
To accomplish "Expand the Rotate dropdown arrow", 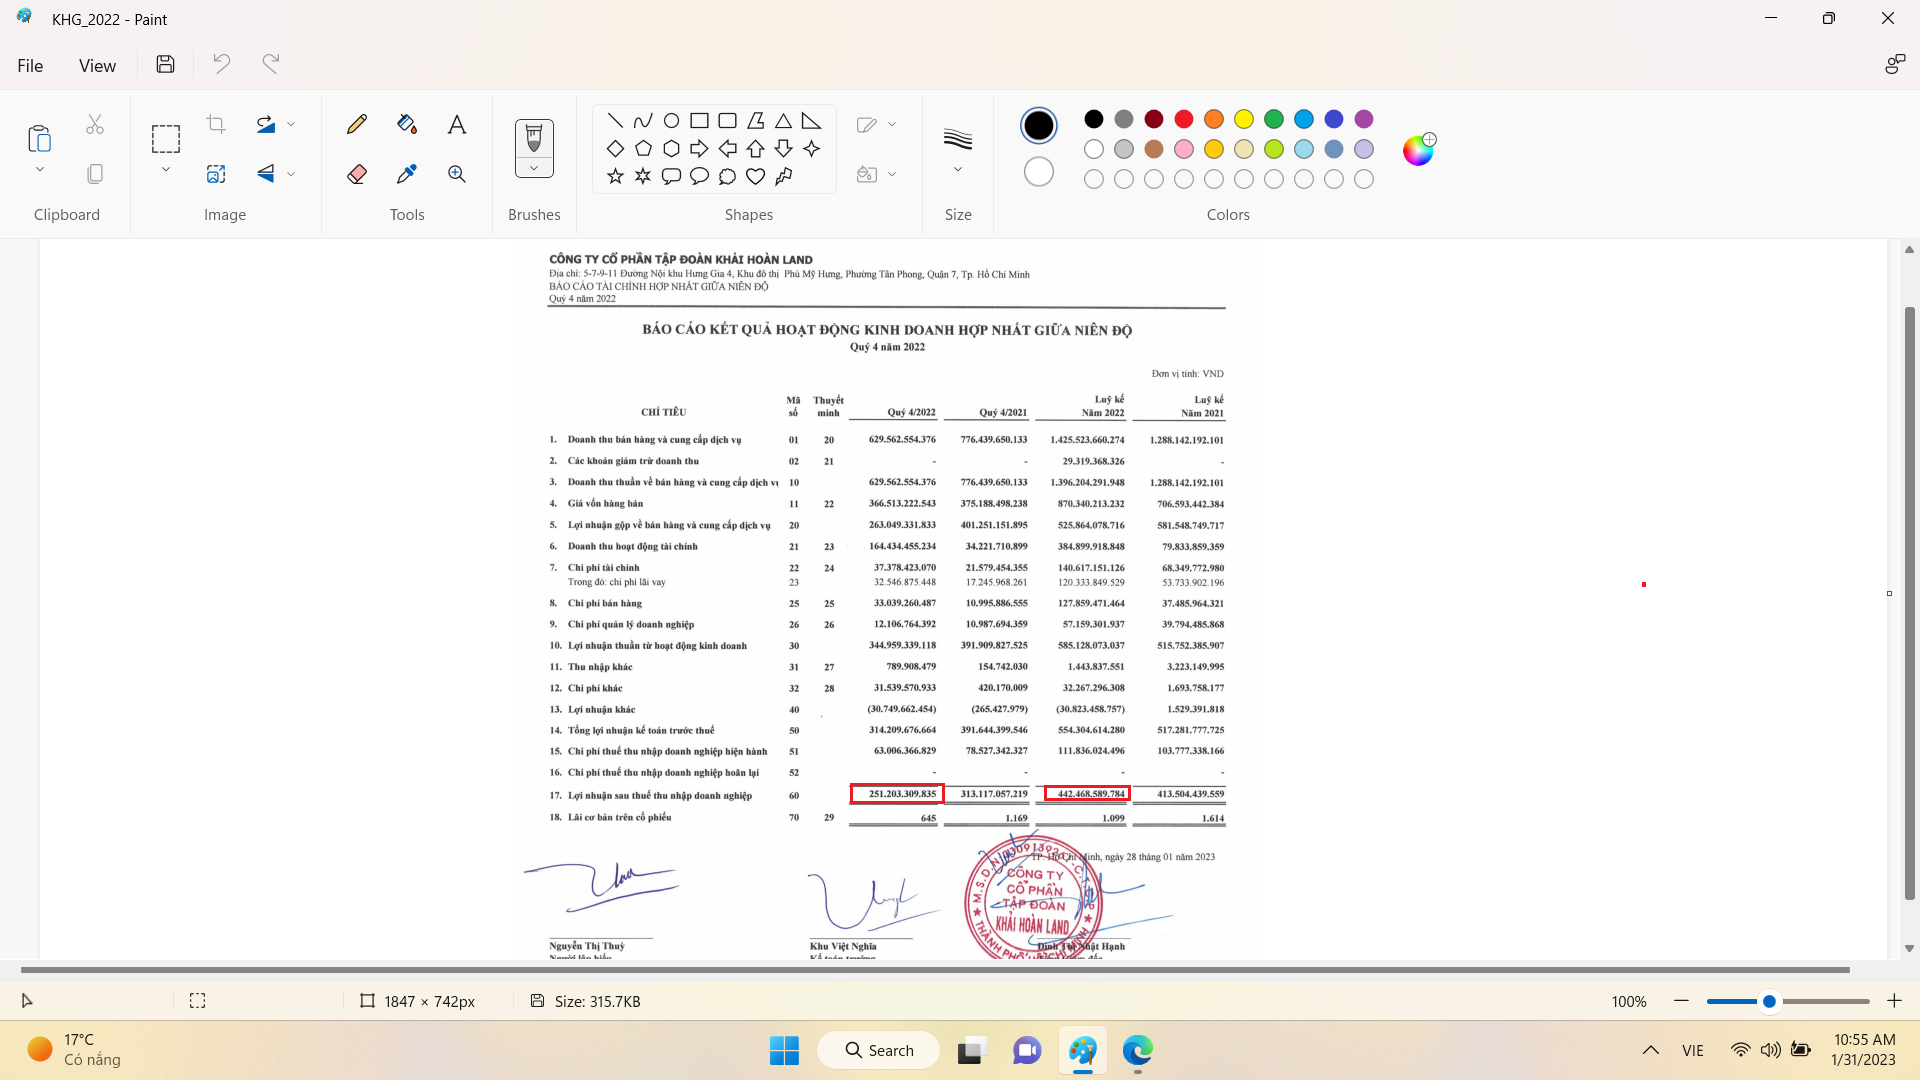I will tap(291, 124).
